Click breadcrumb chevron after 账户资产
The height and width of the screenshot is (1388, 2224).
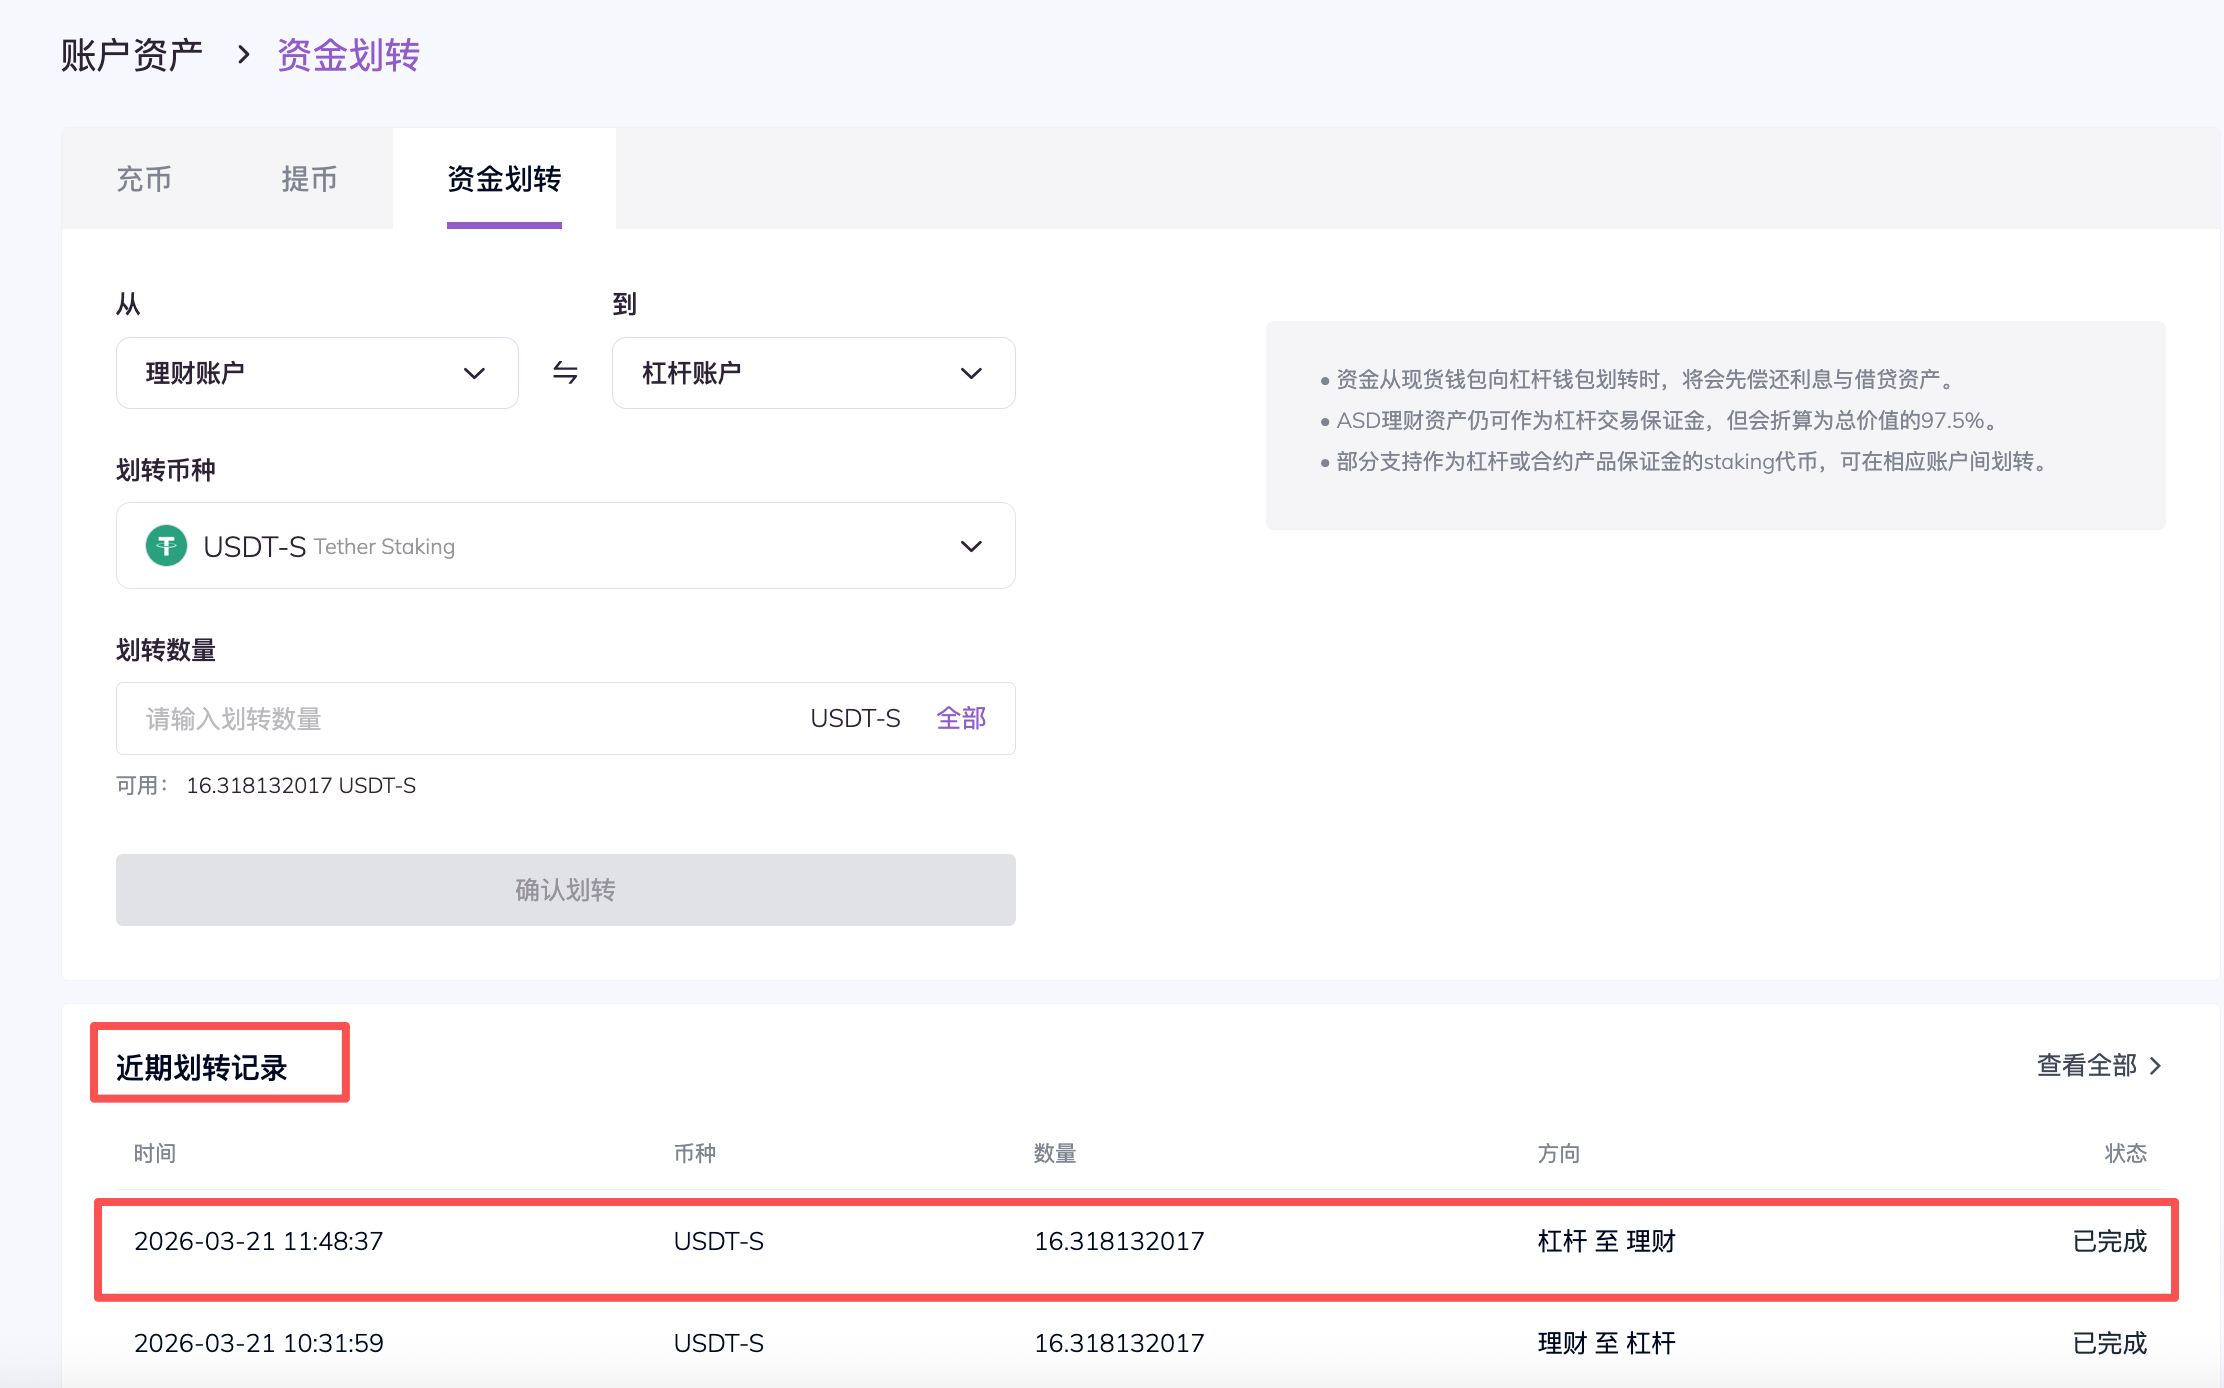pyautogui.click(x=243, y=55)
